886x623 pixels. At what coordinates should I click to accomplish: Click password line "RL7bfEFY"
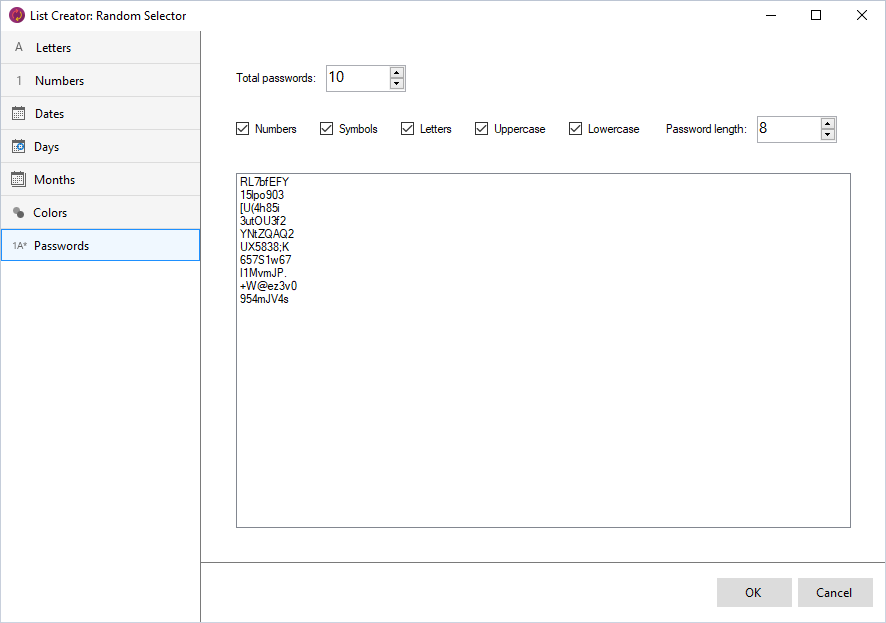[264, 182]
